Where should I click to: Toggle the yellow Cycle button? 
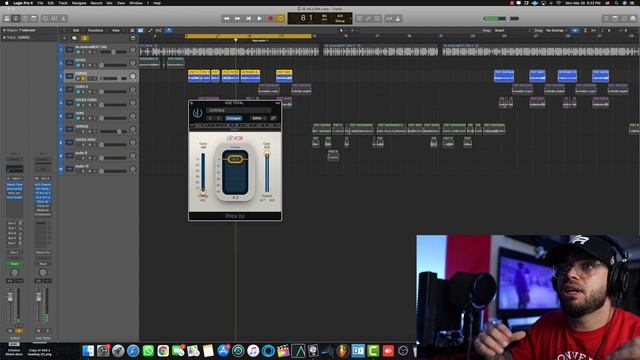tap(280, 18)
